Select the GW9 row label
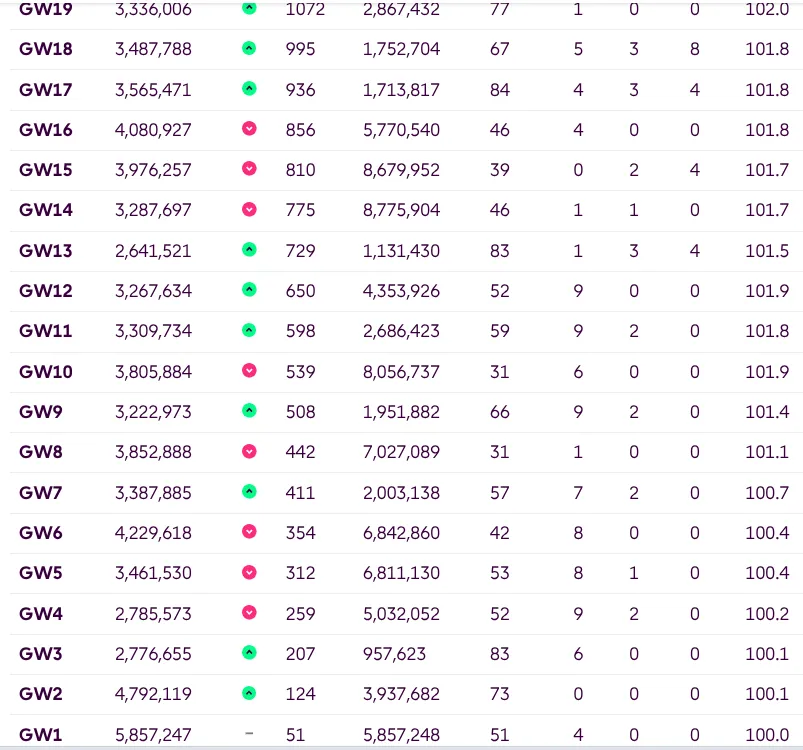 pos(40,412)
